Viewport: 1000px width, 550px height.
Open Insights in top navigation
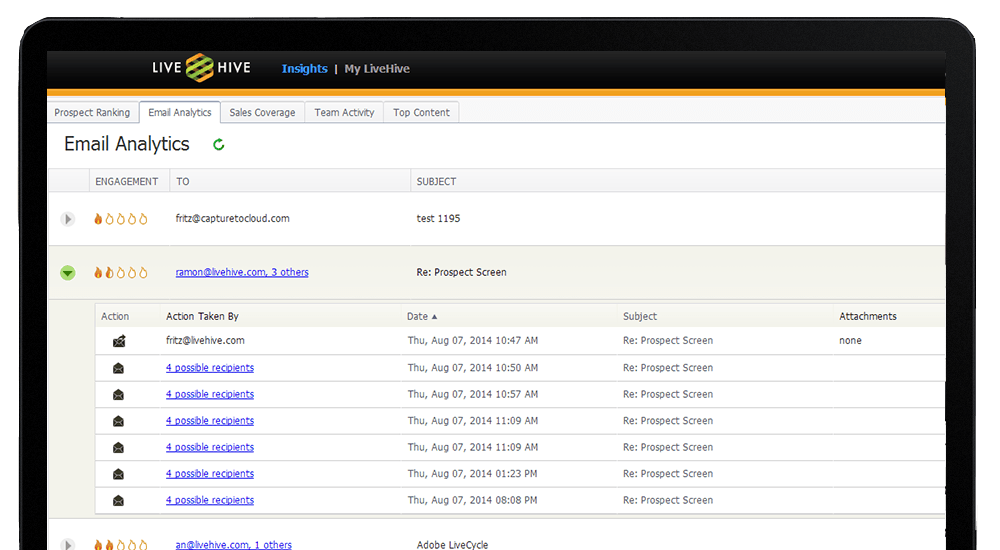point(304,68)
